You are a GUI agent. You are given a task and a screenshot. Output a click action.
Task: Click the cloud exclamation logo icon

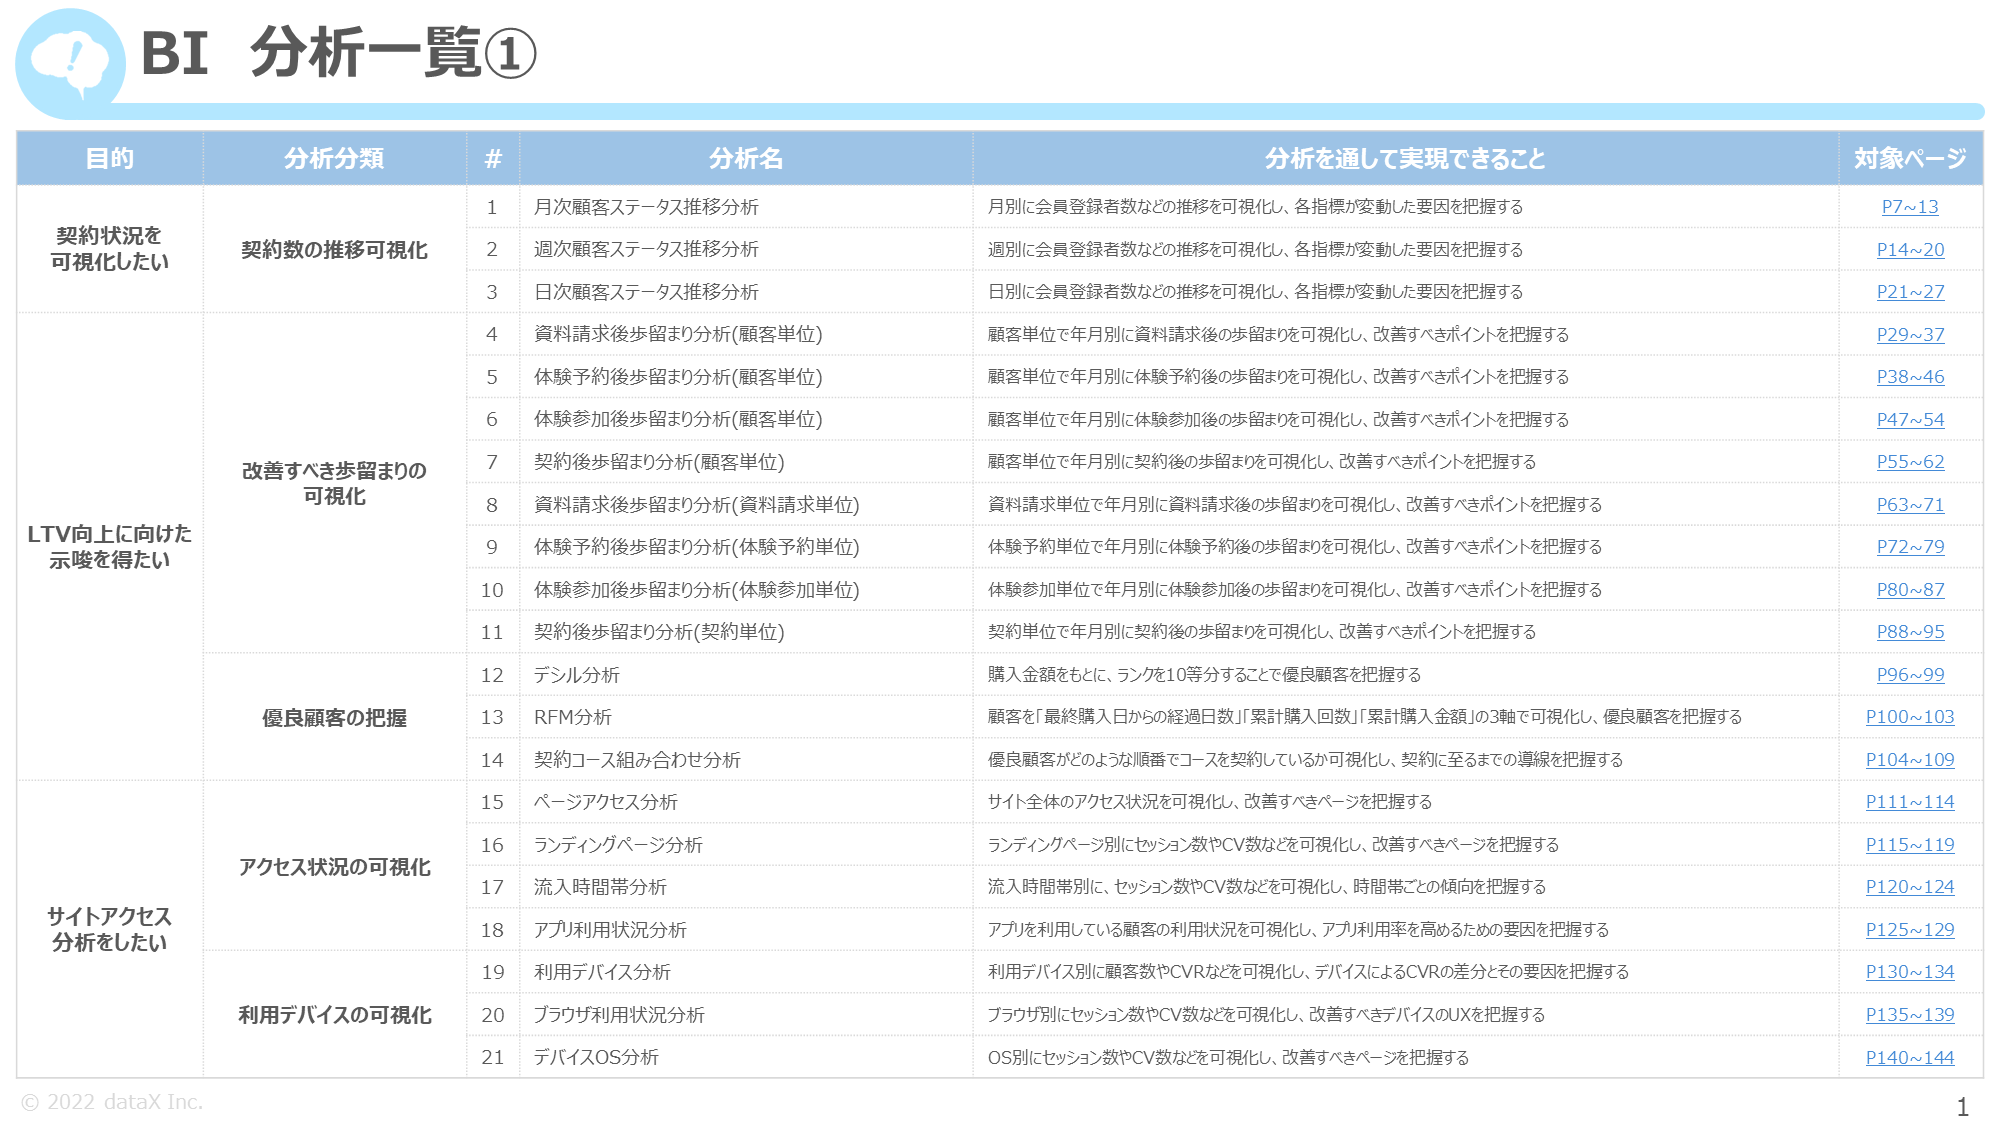pyautogui.click(x=70, y=64)
